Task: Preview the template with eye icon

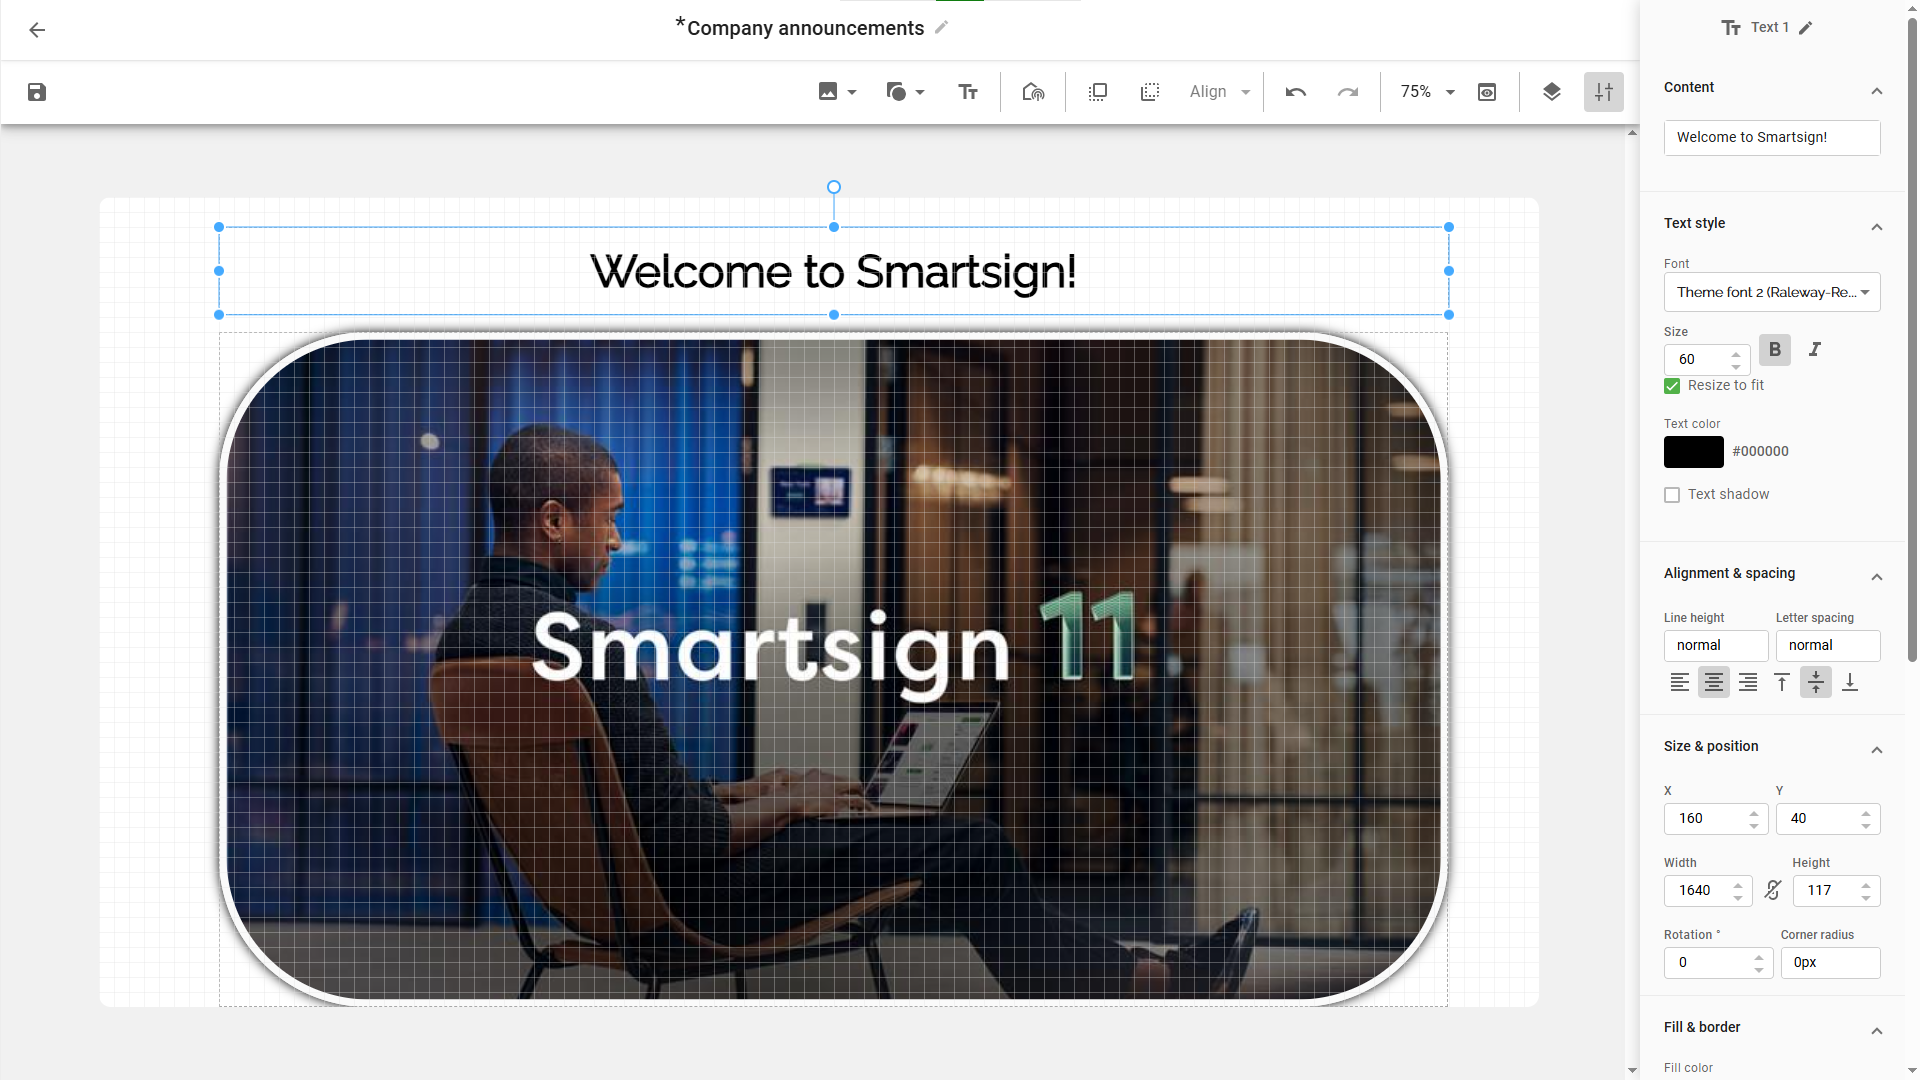Action: (x=1487, y=92)
